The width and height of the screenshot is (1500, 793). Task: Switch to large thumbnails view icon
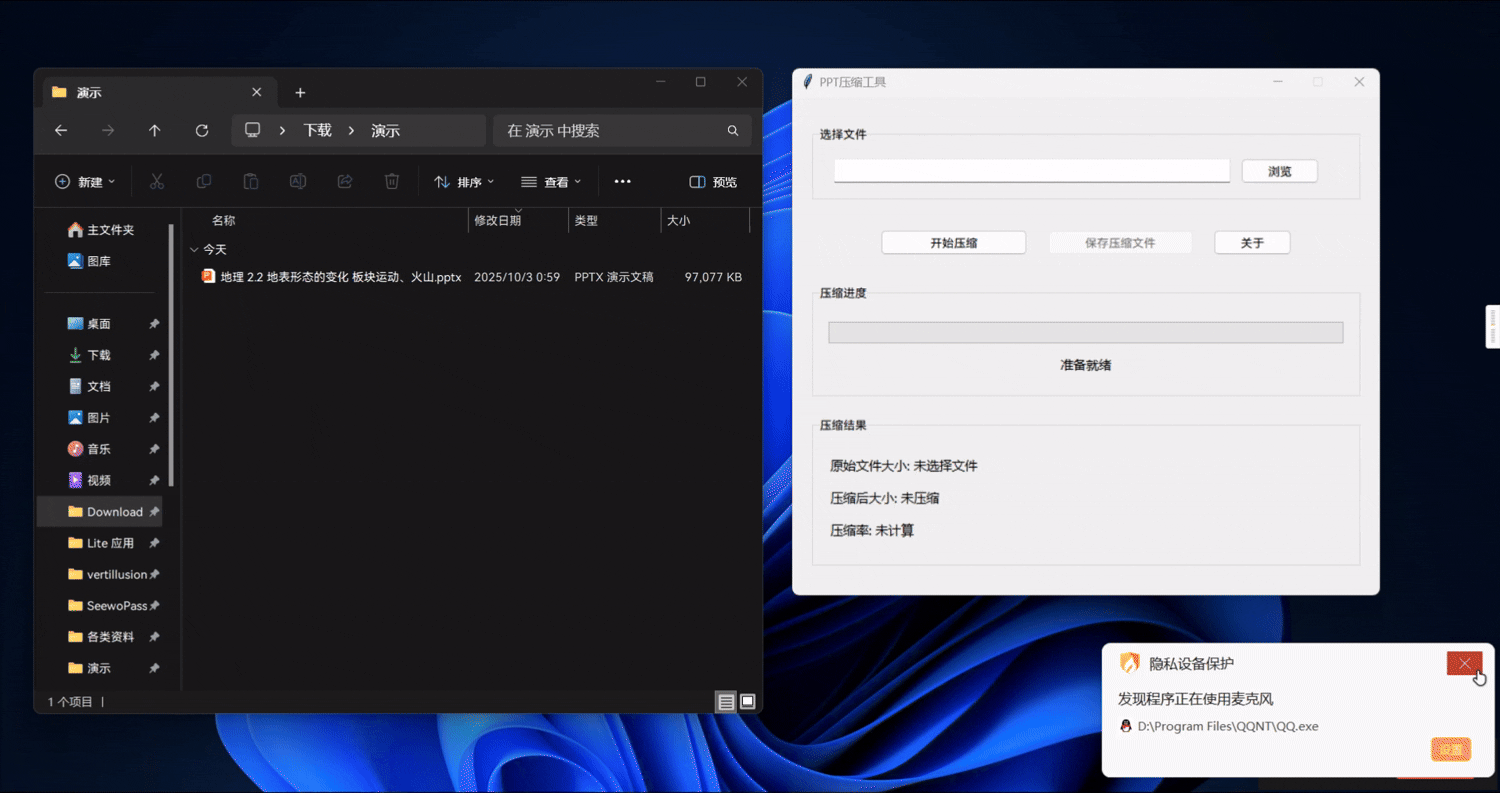pyautogui.click(x=747, y=701)
